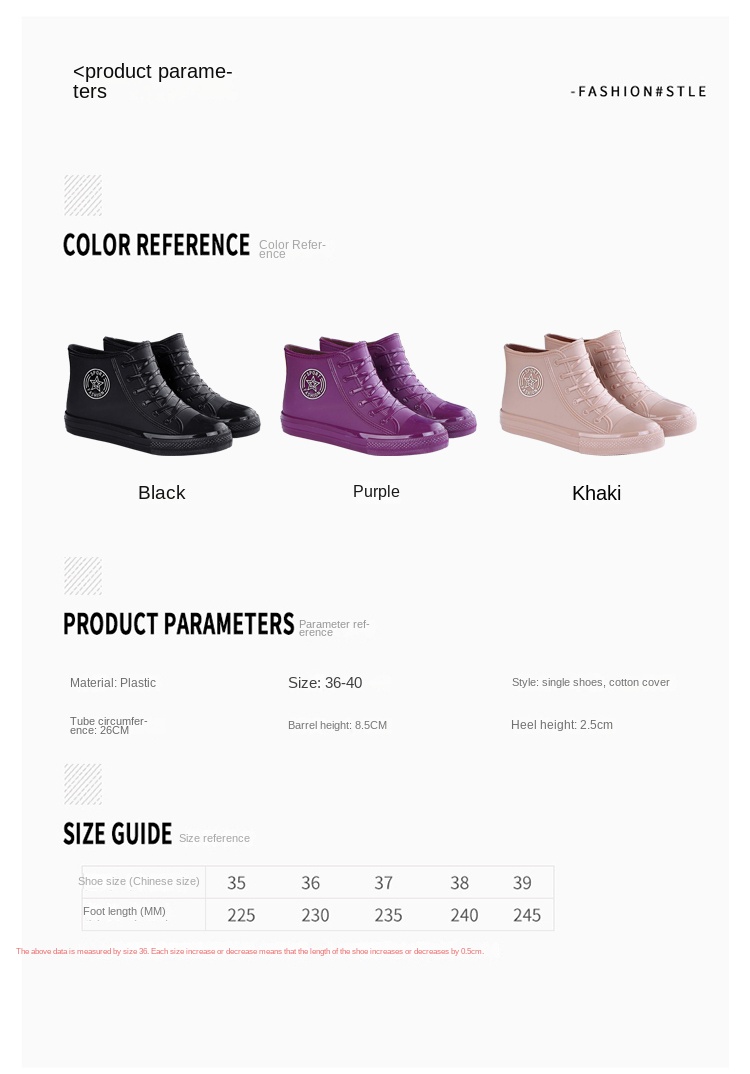Image resolution: width=750 pixels, height=1074 pixels.
Task: Click the hatched icon above Size Guide
Action: point(83,784)
